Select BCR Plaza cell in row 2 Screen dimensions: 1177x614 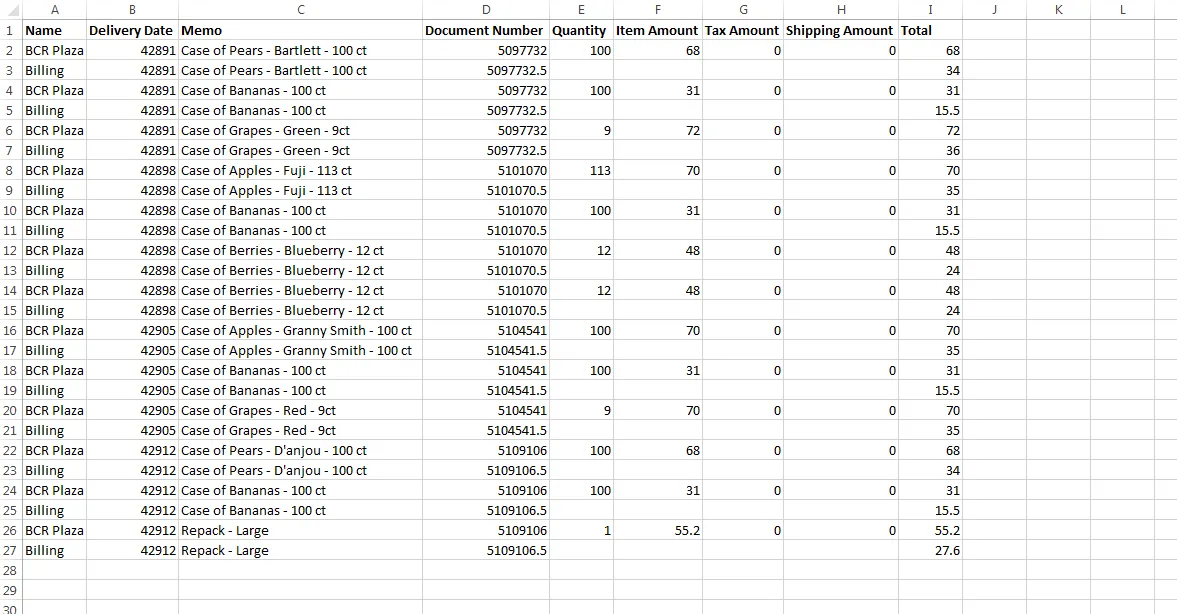(x=55, y=50)
